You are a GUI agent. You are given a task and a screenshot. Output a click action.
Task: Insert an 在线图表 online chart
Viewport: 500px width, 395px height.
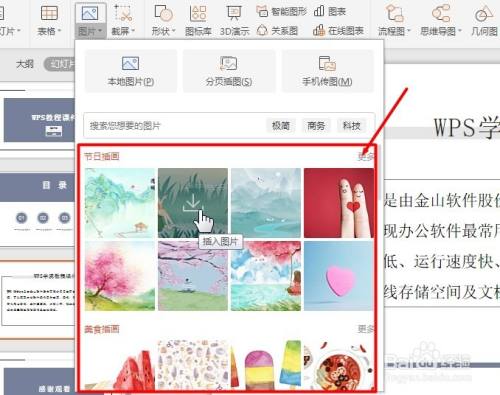[338, 31]
